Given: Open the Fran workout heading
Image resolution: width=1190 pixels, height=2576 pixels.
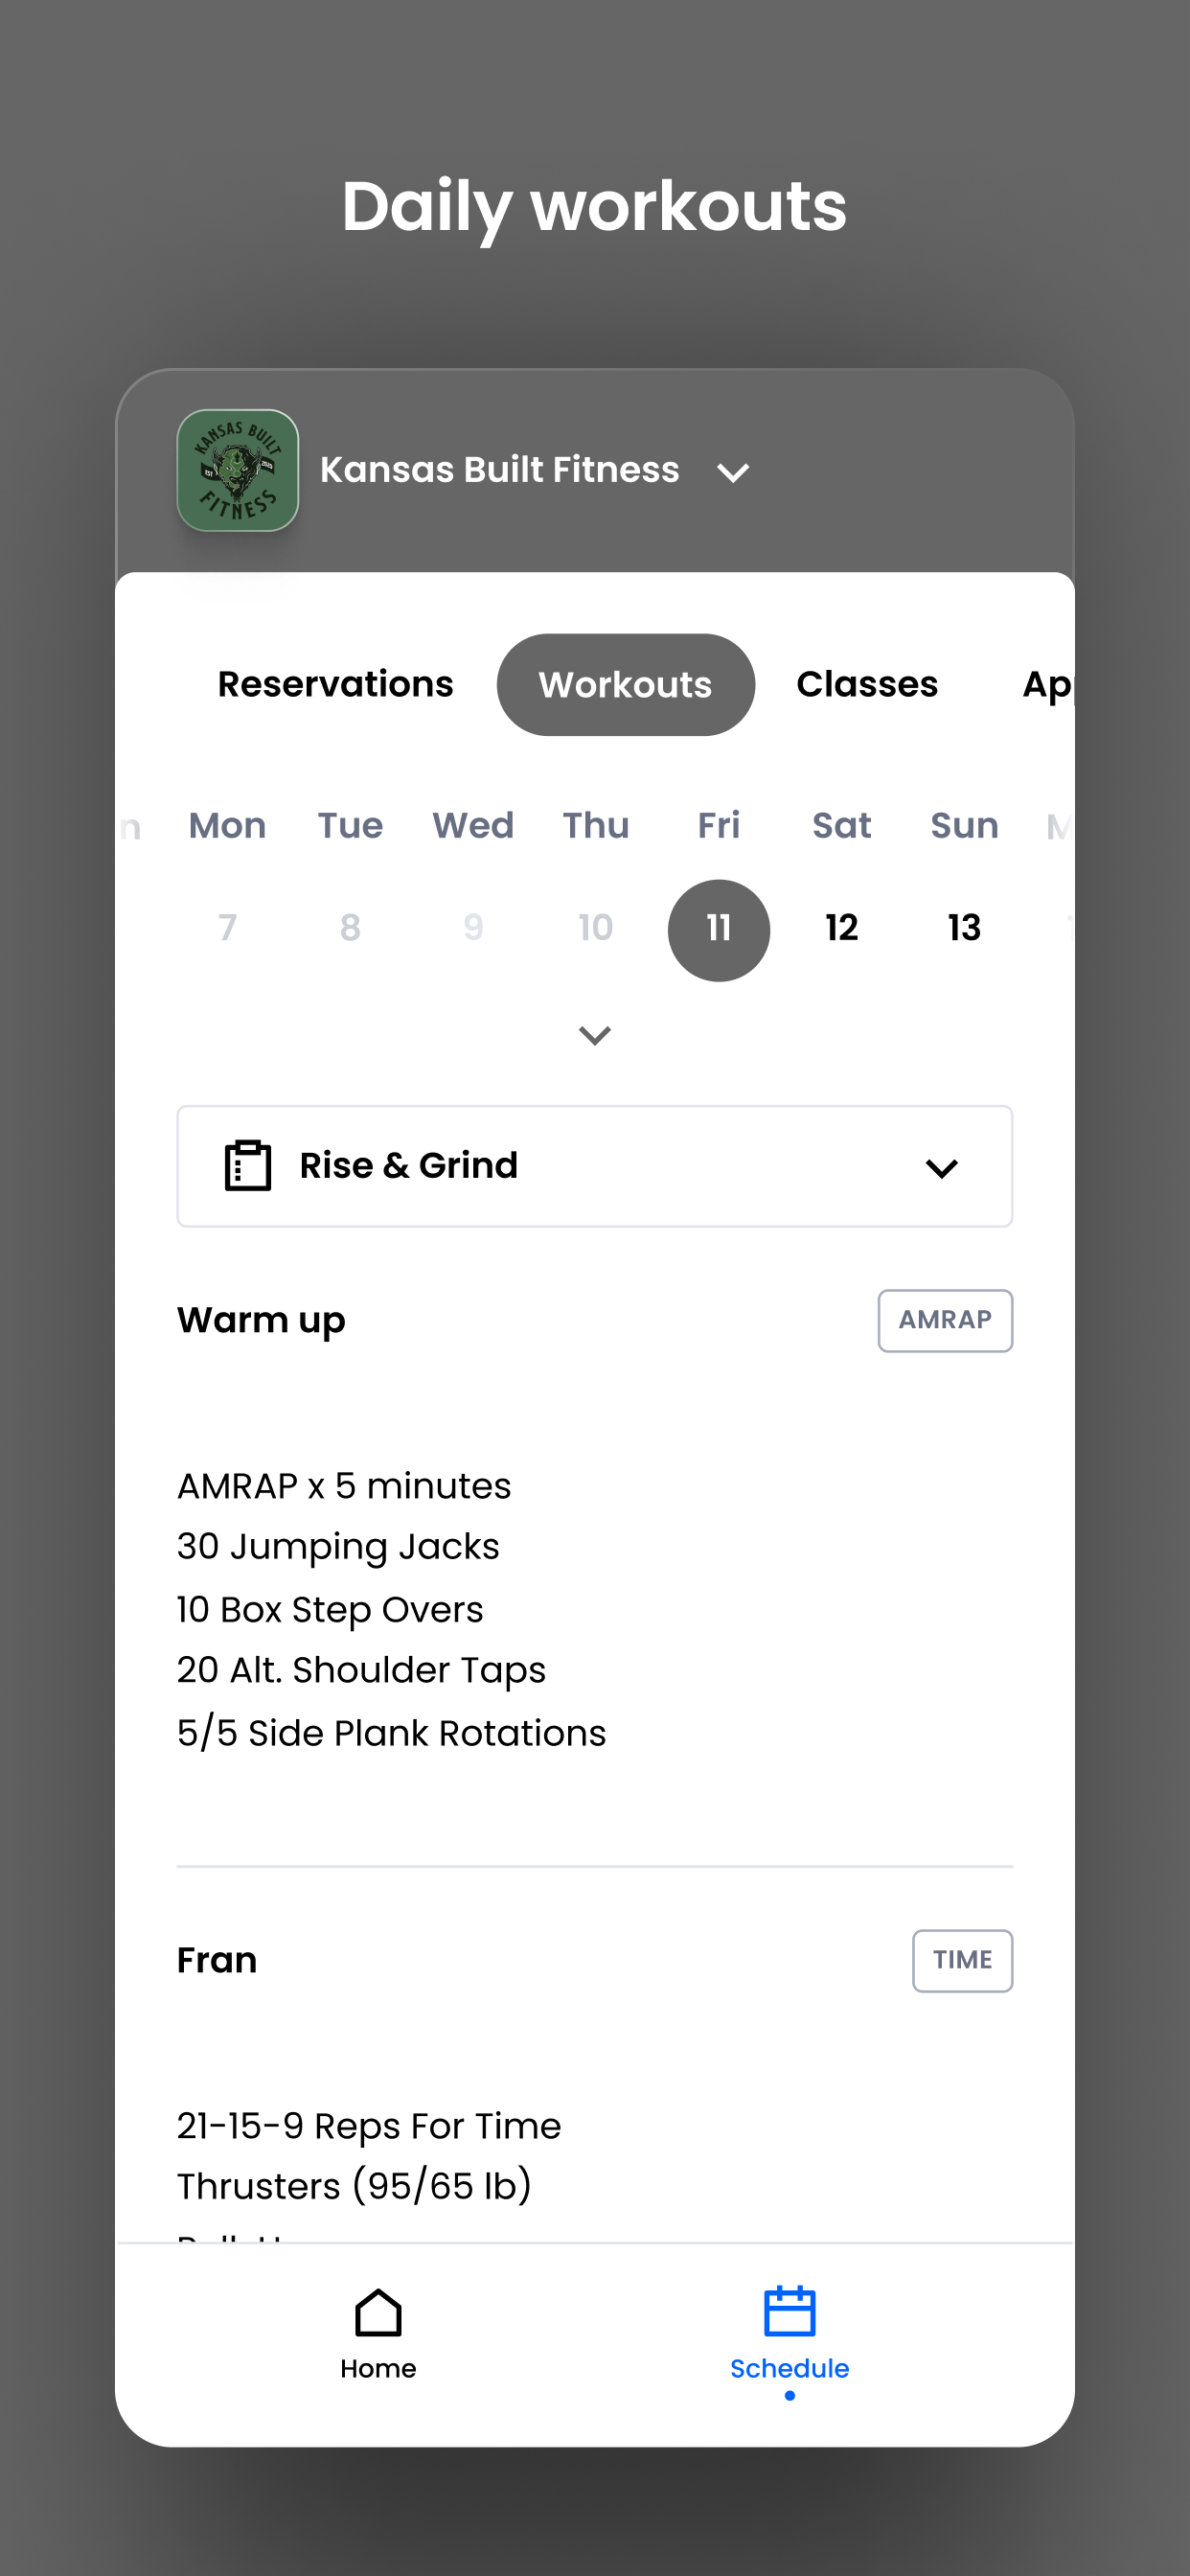Looking at the screenshot, I should click(x=217, y=1960).
